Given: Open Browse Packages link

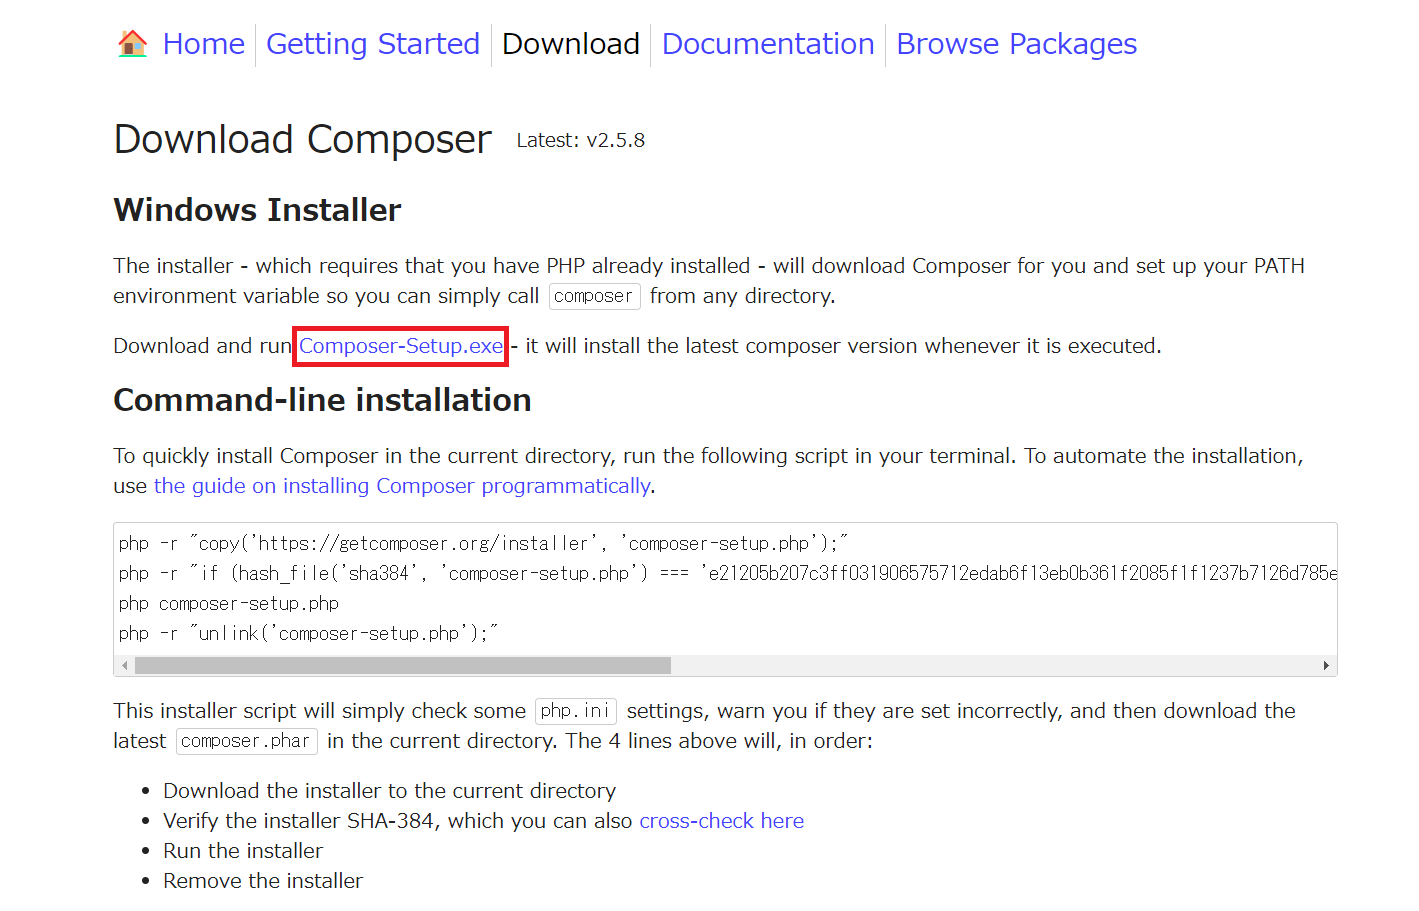Looking at the screenshot, I should pyautogui.click(x=1016, y=44).
